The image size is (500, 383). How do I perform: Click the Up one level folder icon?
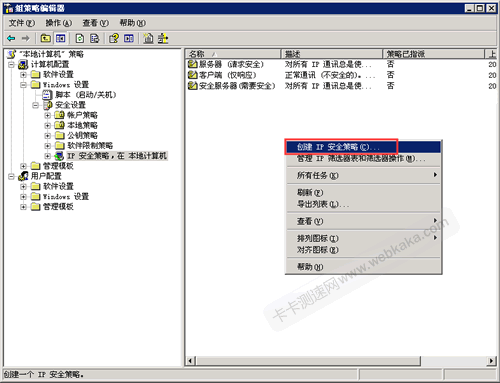(46, 39)
